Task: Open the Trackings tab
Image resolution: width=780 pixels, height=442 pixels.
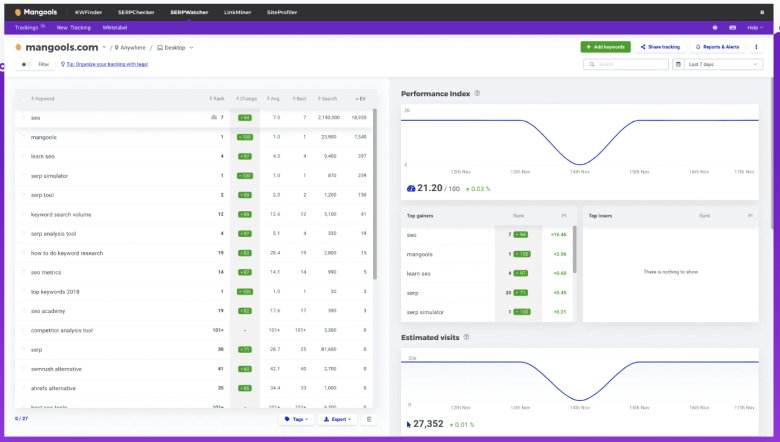Action: point(29,28)
